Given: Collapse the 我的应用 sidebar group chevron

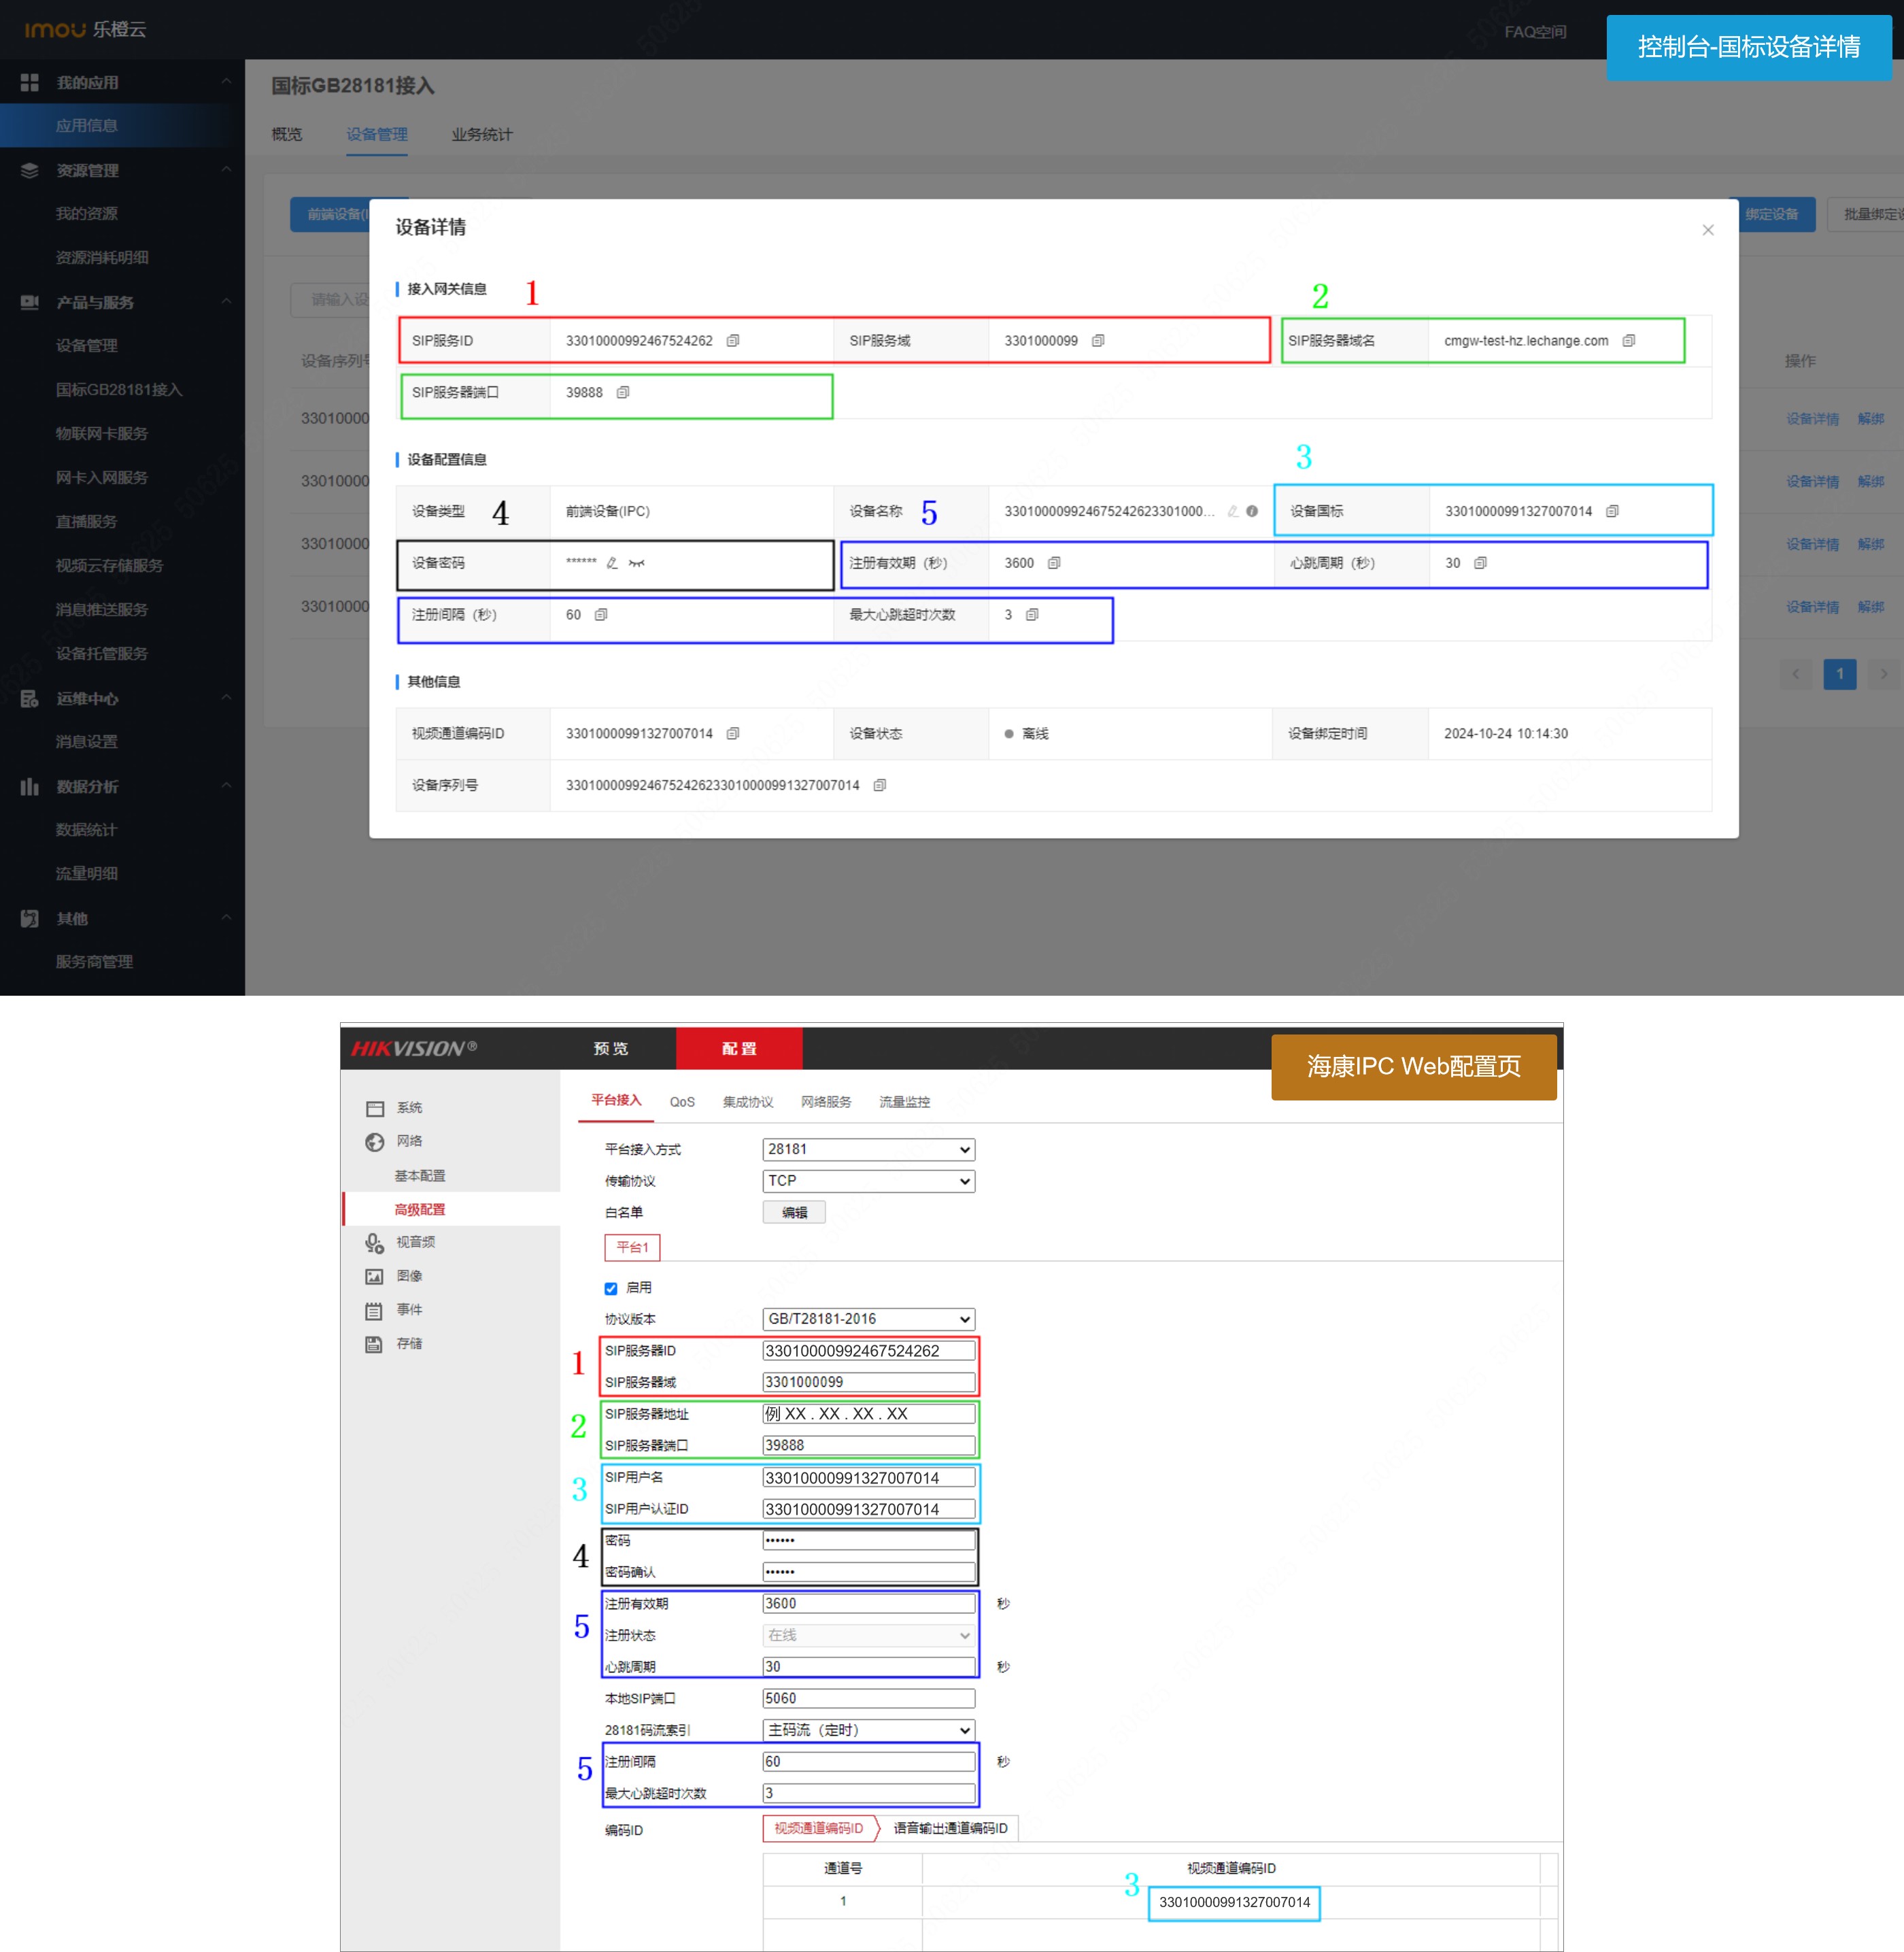Looking at the screenshot, I should coord(226,82).
